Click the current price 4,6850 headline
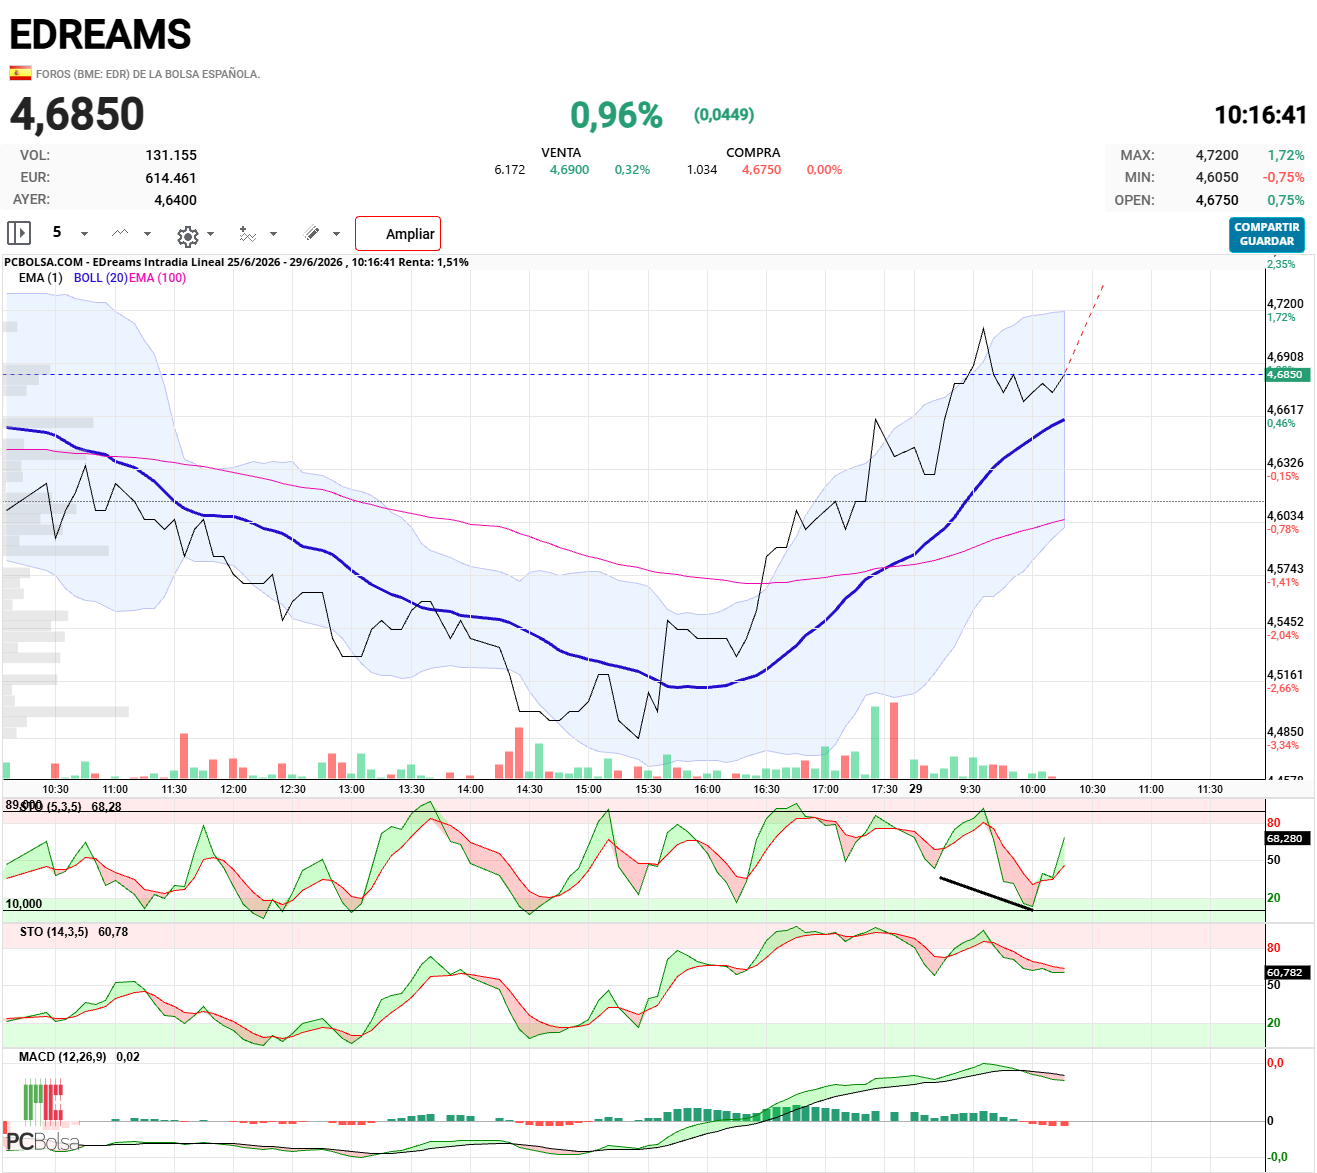 point(77,114)
